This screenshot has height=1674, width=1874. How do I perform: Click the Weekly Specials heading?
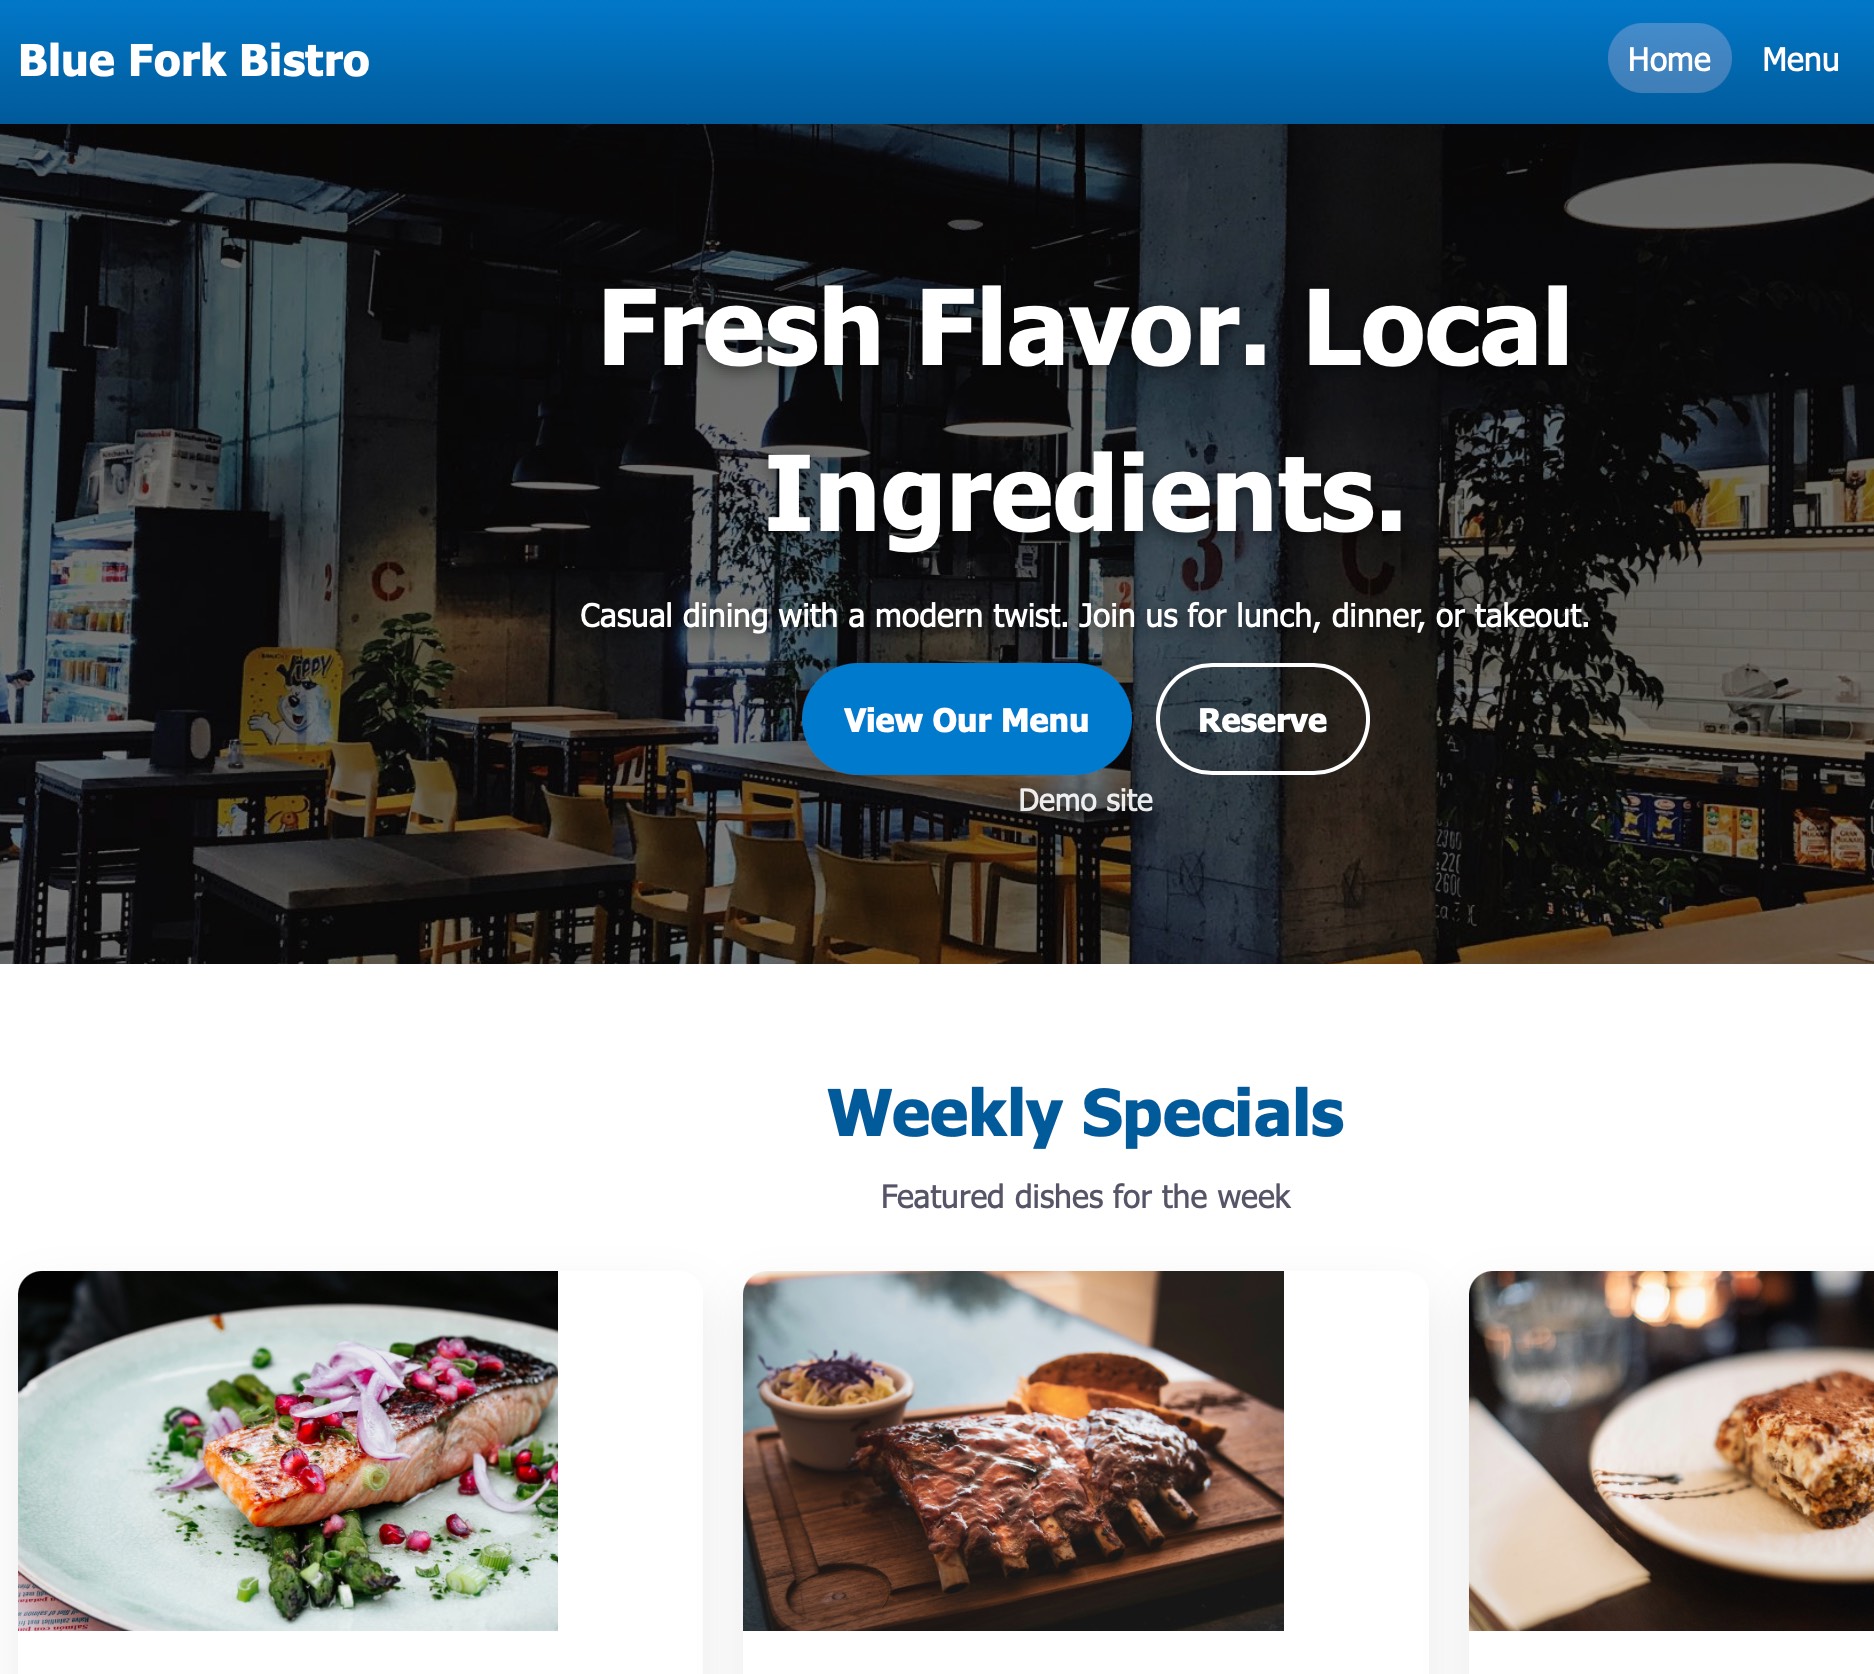[1086, 1113]
